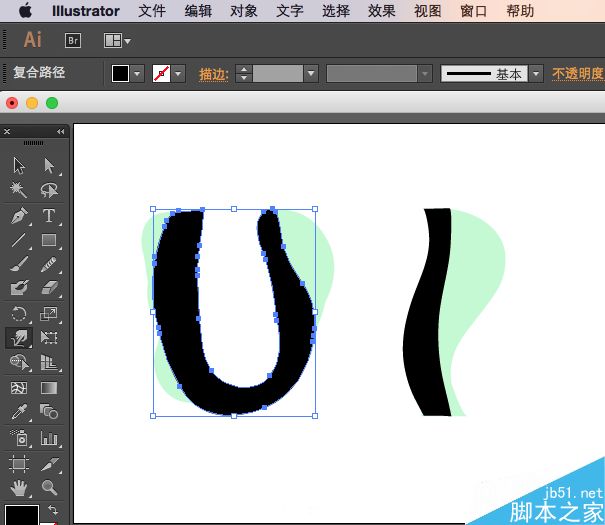Viewport: 605px width, 525px height.
Task: Open the fill color dropdown arrow
Action: coord(137,73)
